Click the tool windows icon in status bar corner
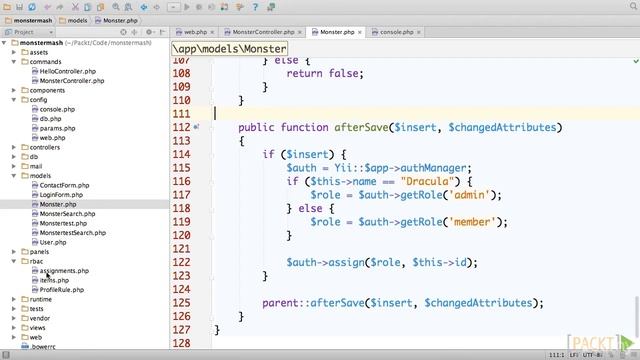Image resolution: width=640 pixels, height=360 pixels. pyautogui.click(x=6, y=355)
